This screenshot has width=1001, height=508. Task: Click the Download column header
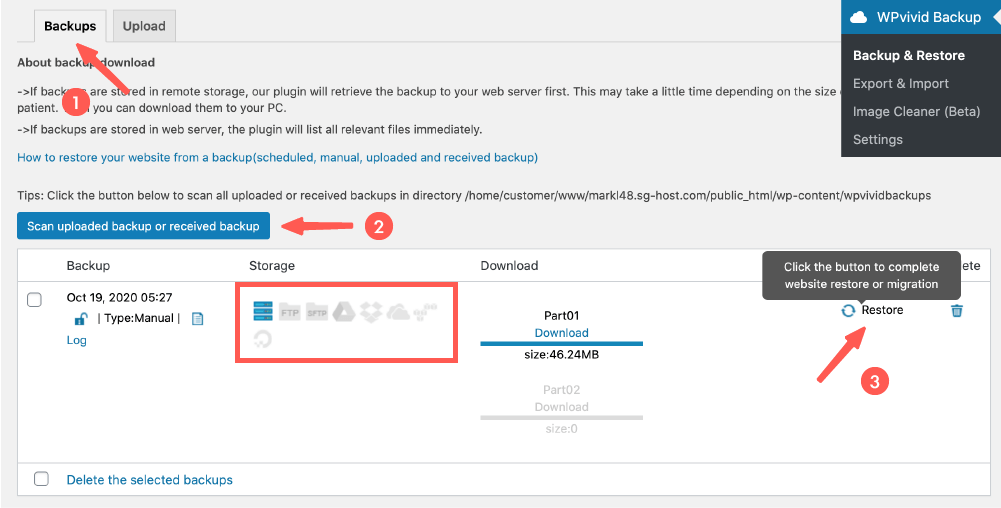point(509,265)
